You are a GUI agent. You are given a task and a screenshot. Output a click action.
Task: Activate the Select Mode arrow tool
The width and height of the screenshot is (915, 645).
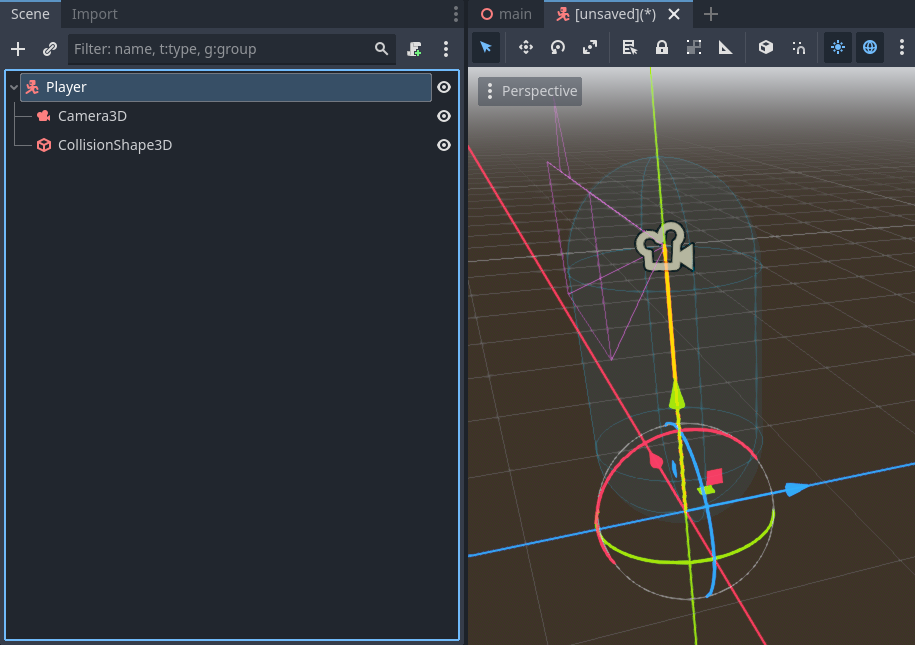click(486, 47)
